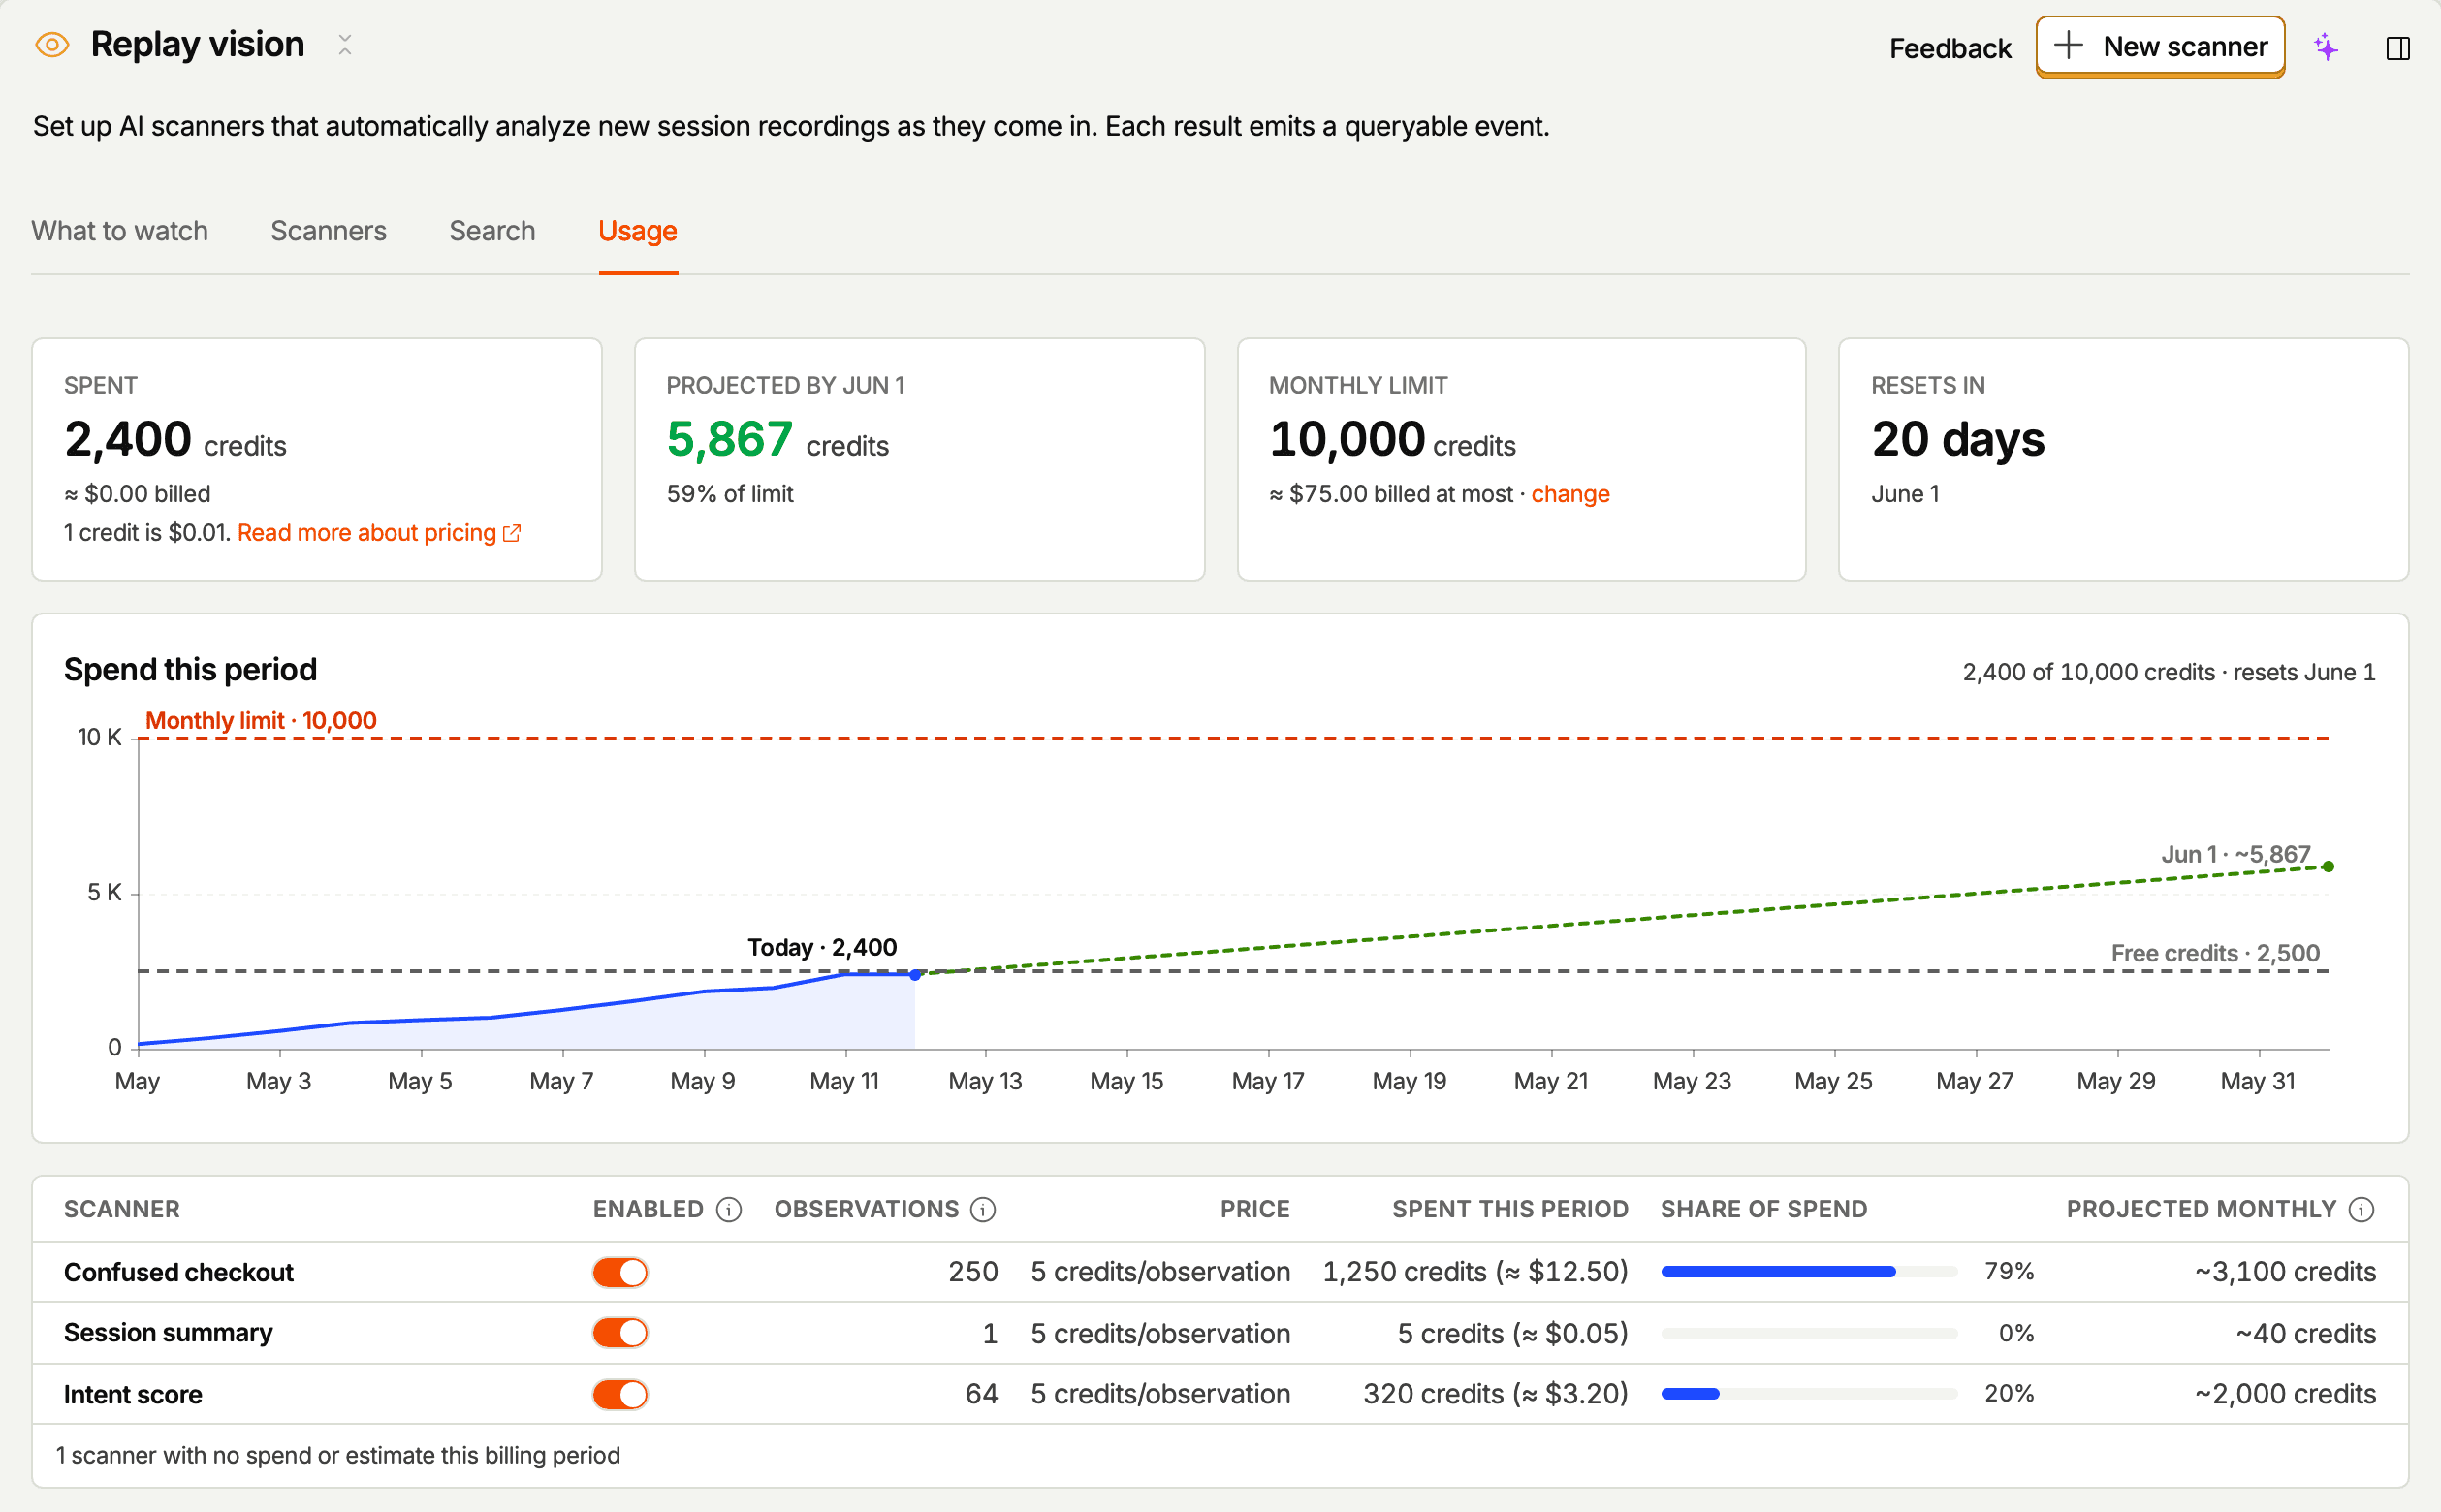Click the '20 days' resets in value
Screen dimensions: 2441x1512
click(1958, 440)
